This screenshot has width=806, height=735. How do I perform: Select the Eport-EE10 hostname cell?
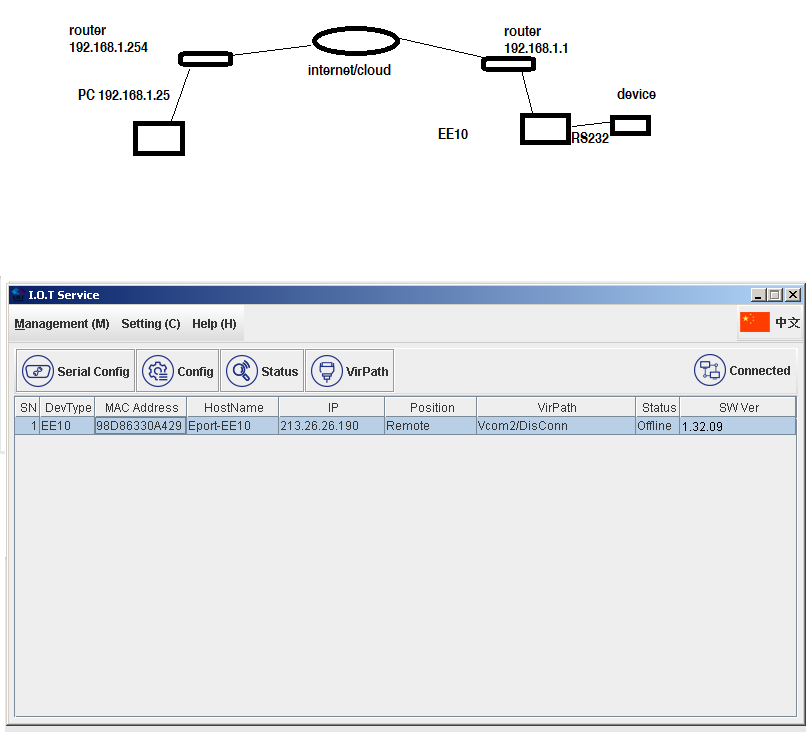(x=233, y=426)
